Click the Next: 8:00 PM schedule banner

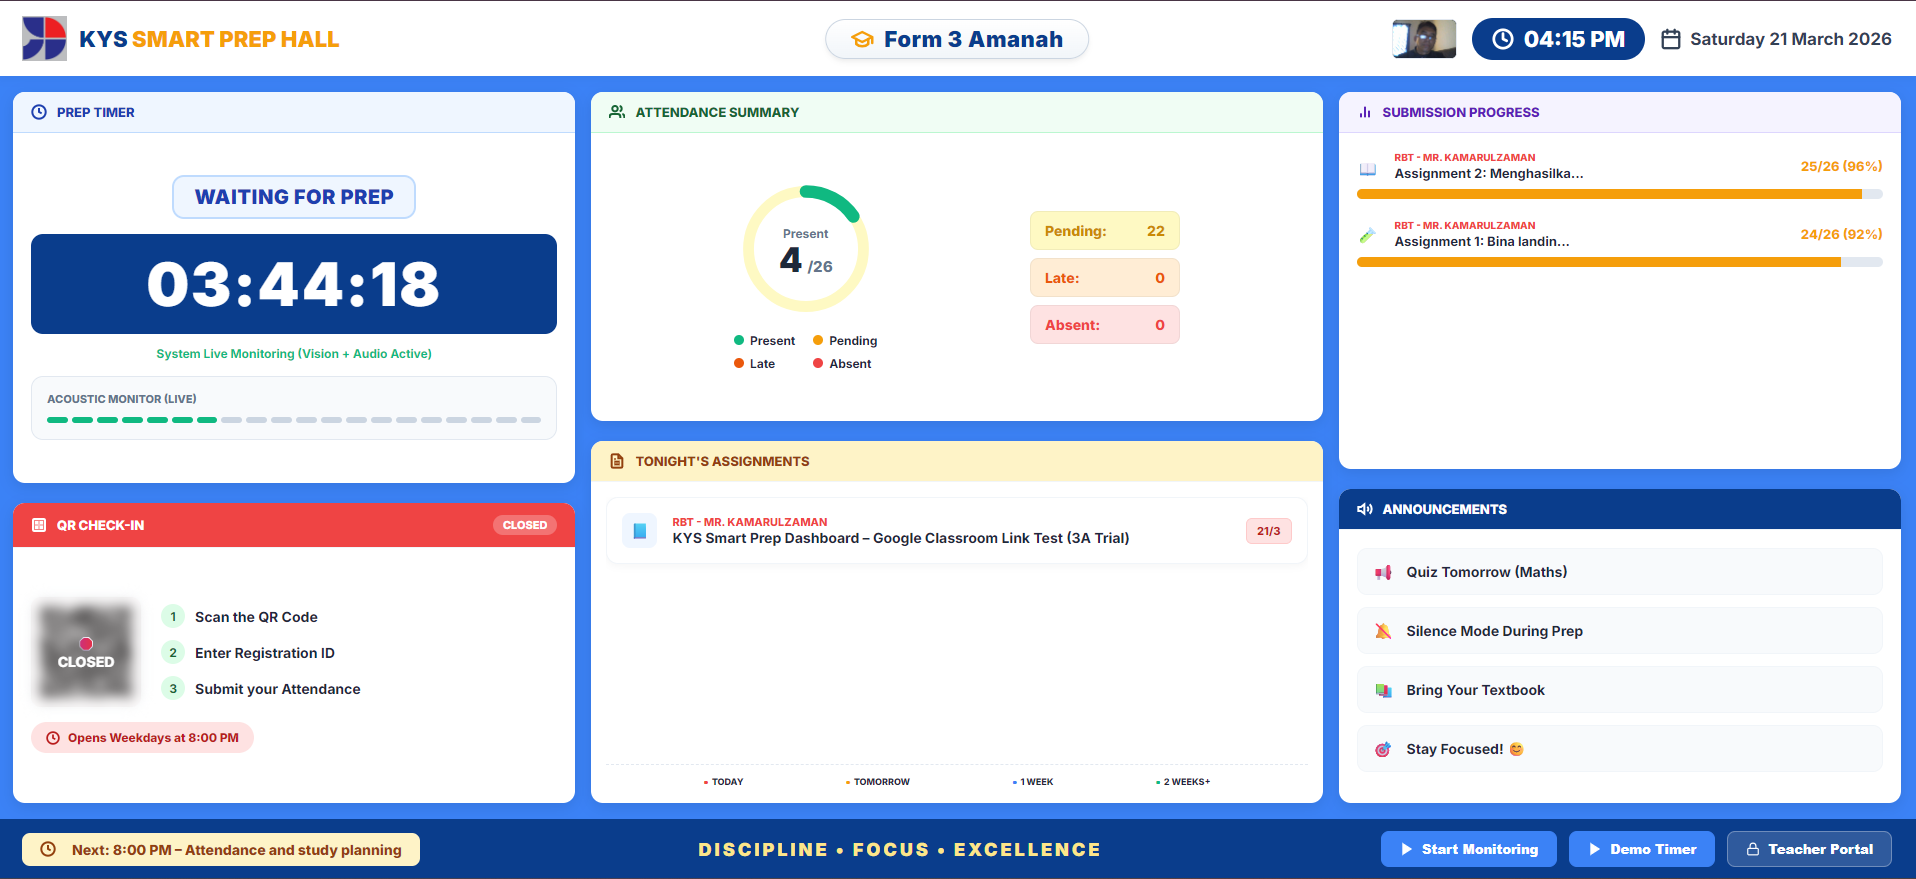coord(221,849)
